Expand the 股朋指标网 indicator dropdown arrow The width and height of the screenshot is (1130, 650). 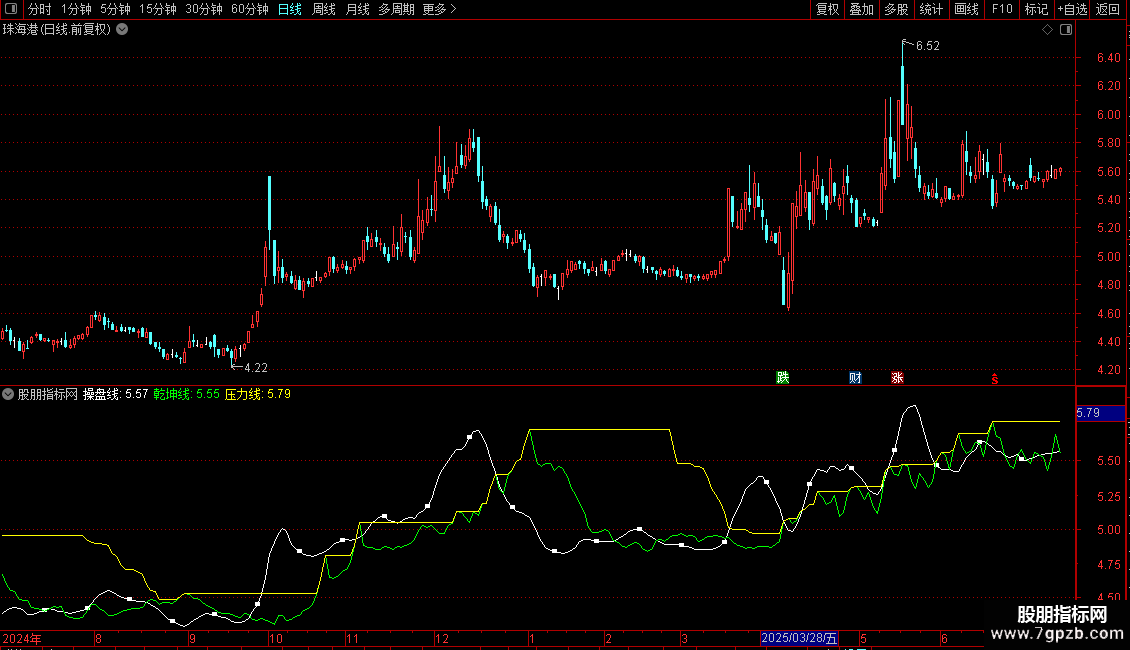(x=8, y=394)
